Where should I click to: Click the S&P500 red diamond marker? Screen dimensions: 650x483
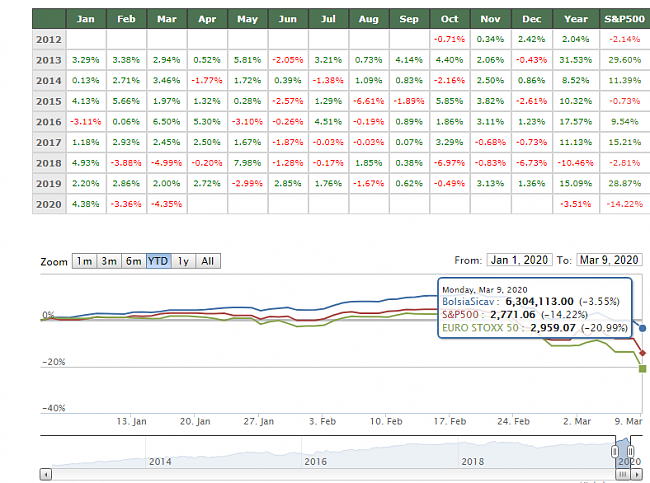(643, 353)
